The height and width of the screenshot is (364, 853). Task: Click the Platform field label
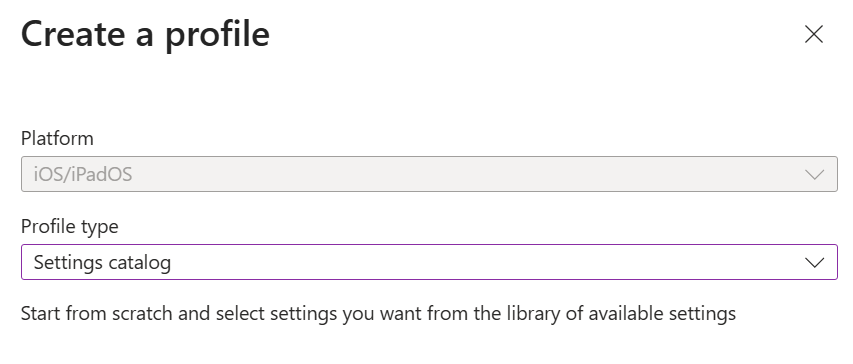point(57,138)
